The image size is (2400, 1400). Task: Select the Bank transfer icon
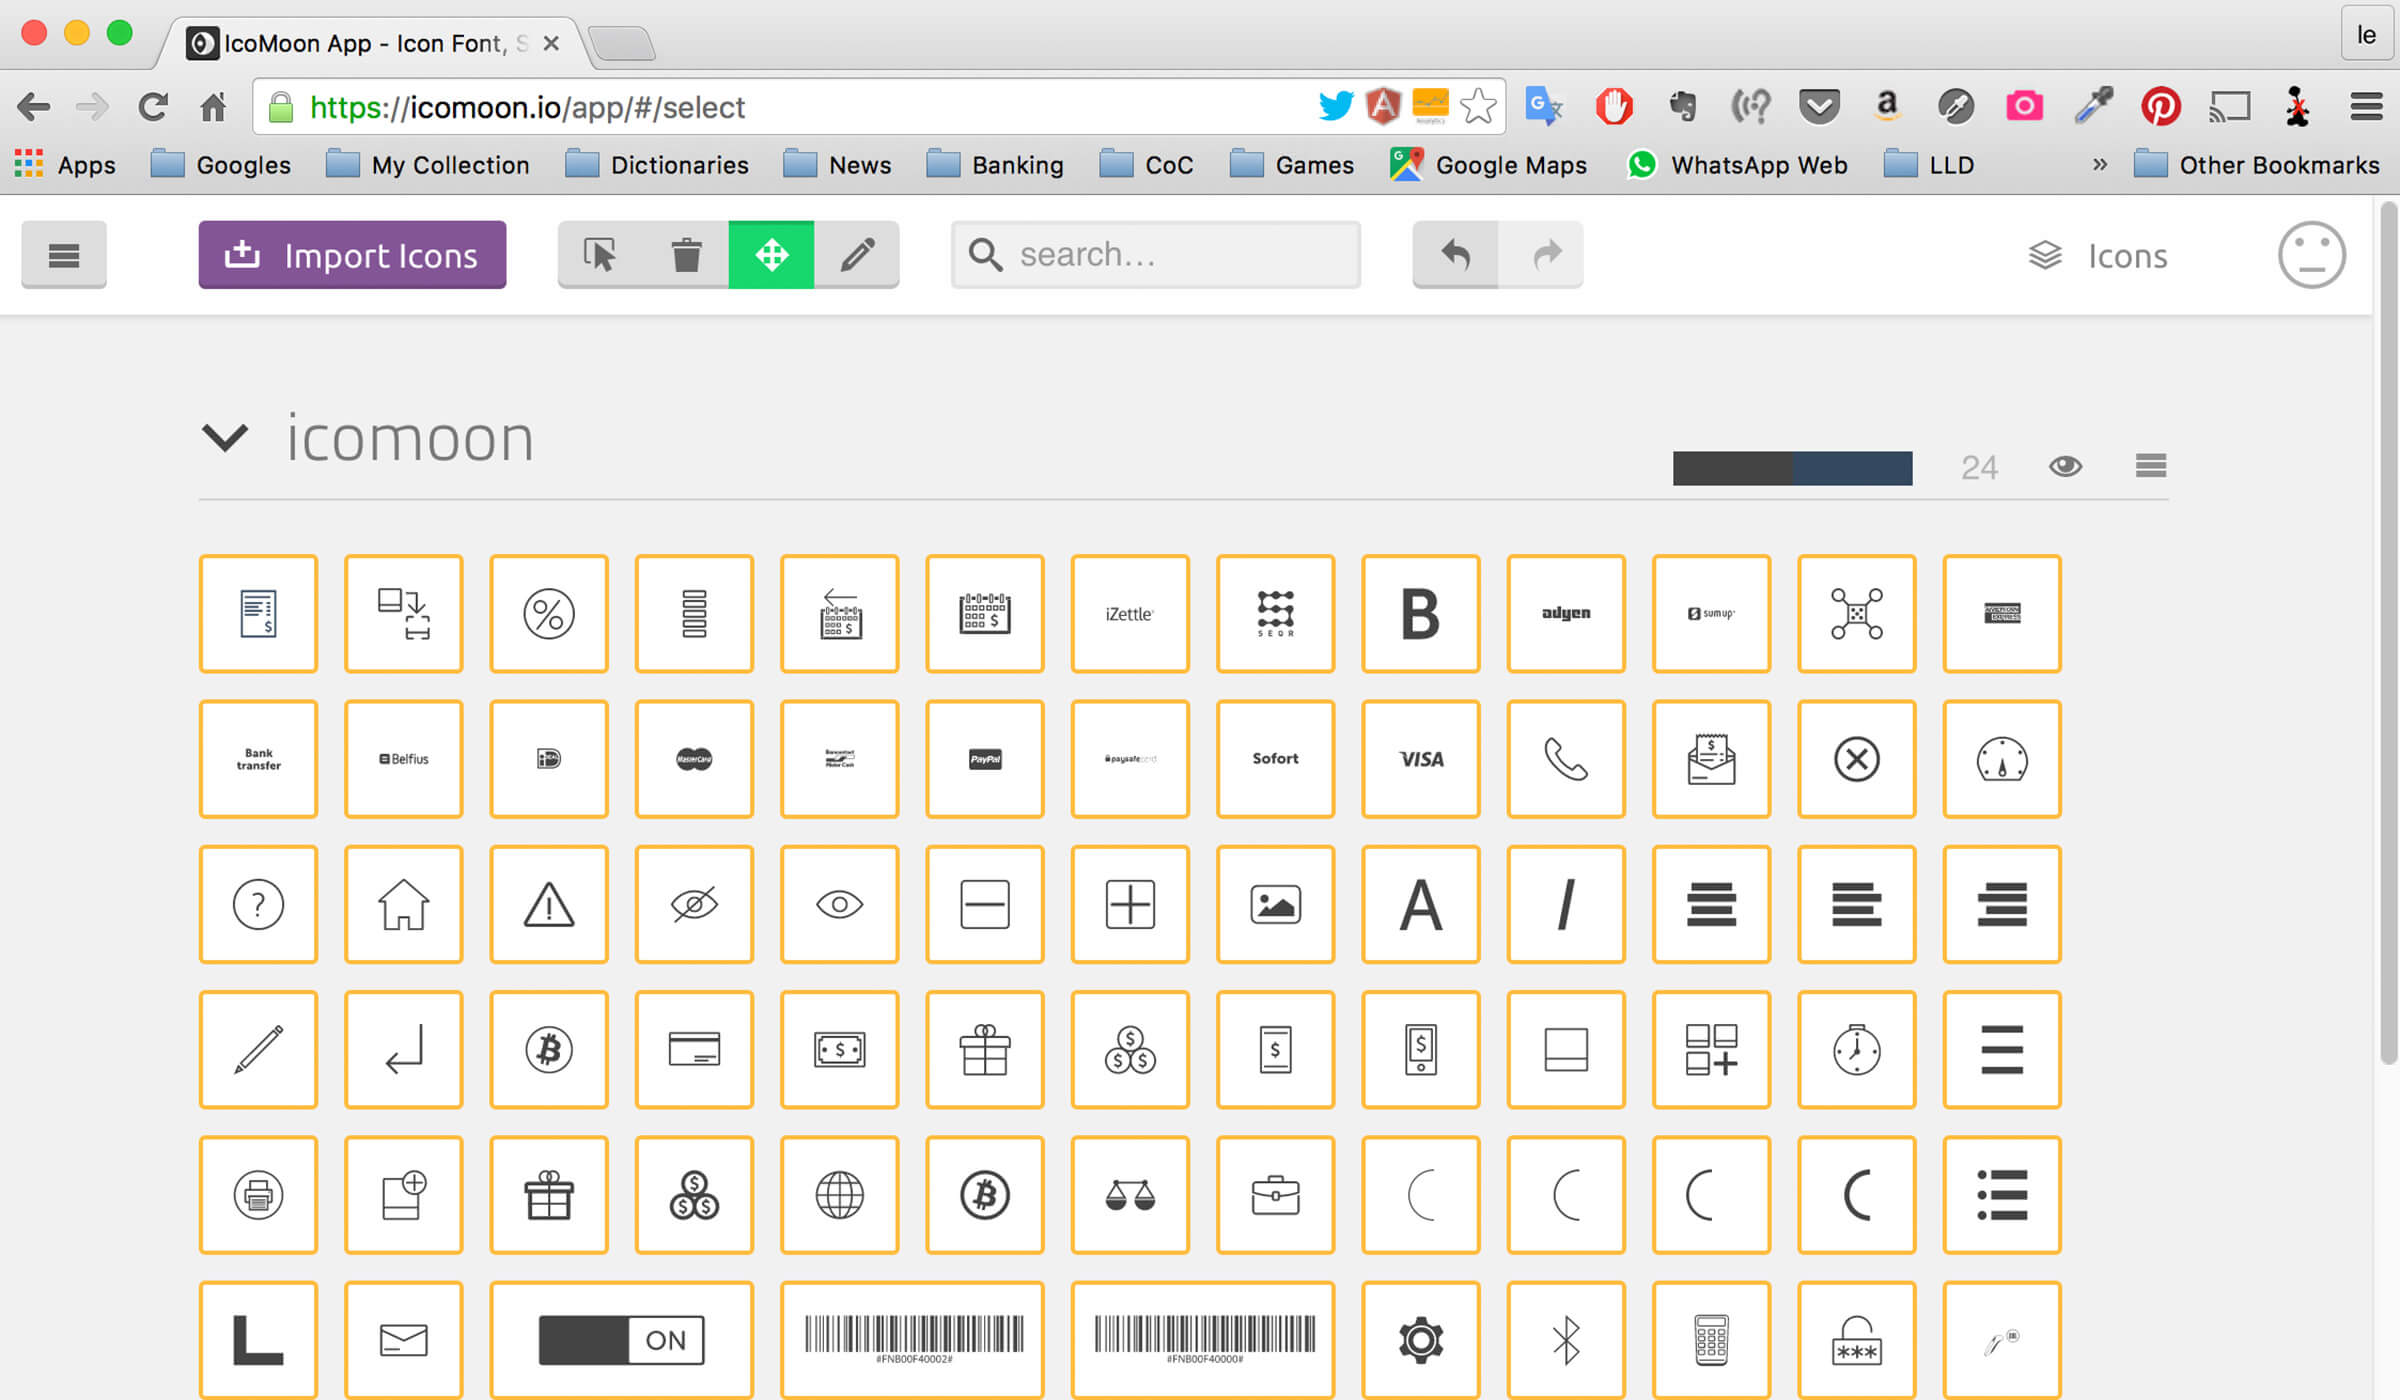pyautogui.click(x=258, y=759)
